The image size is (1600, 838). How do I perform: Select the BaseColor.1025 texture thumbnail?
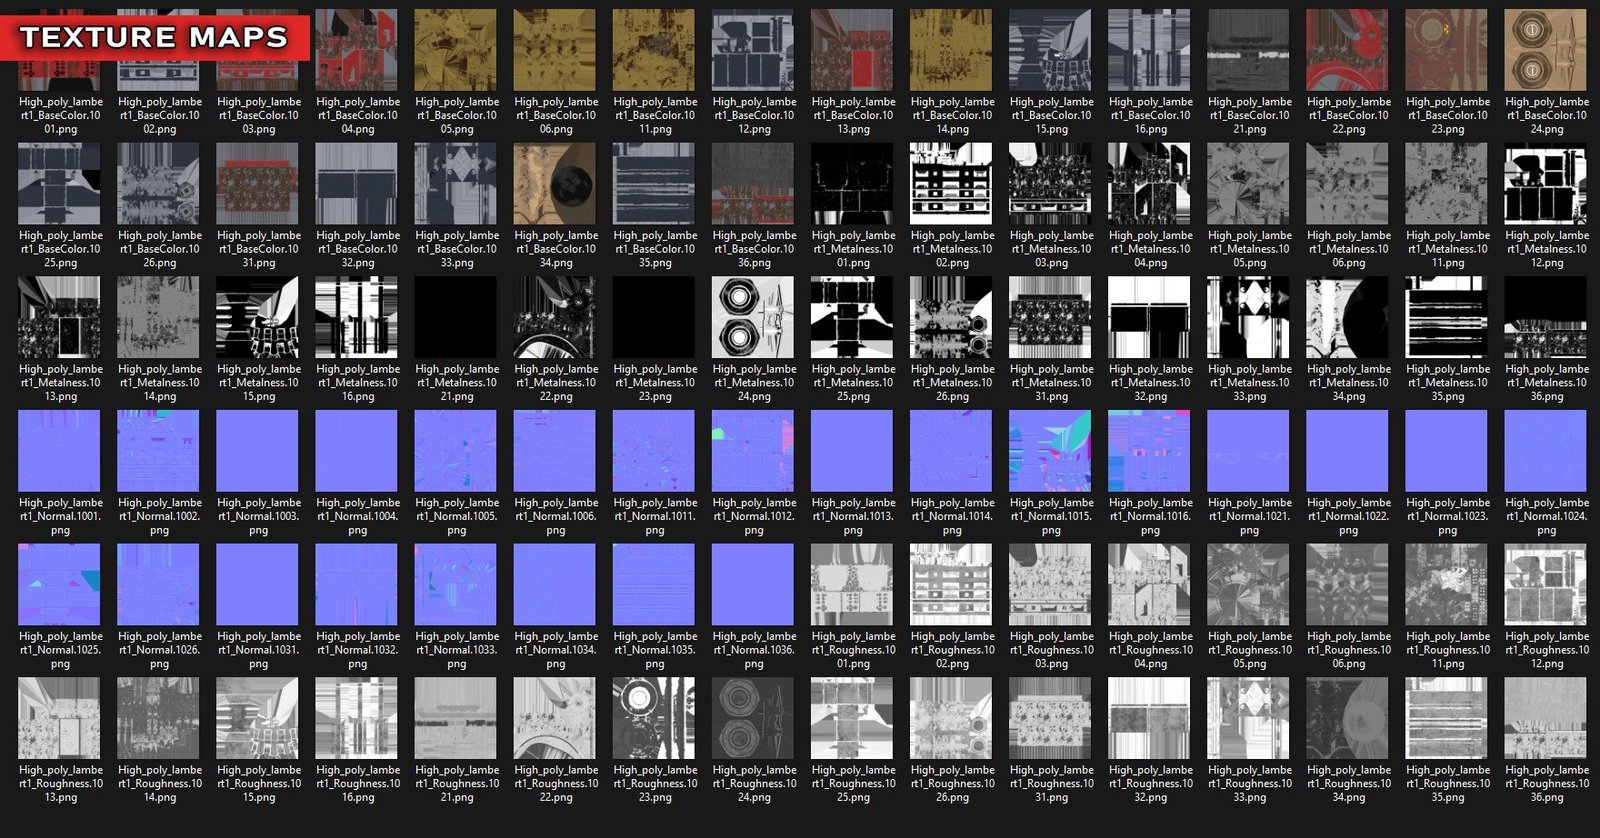(60, 184)
